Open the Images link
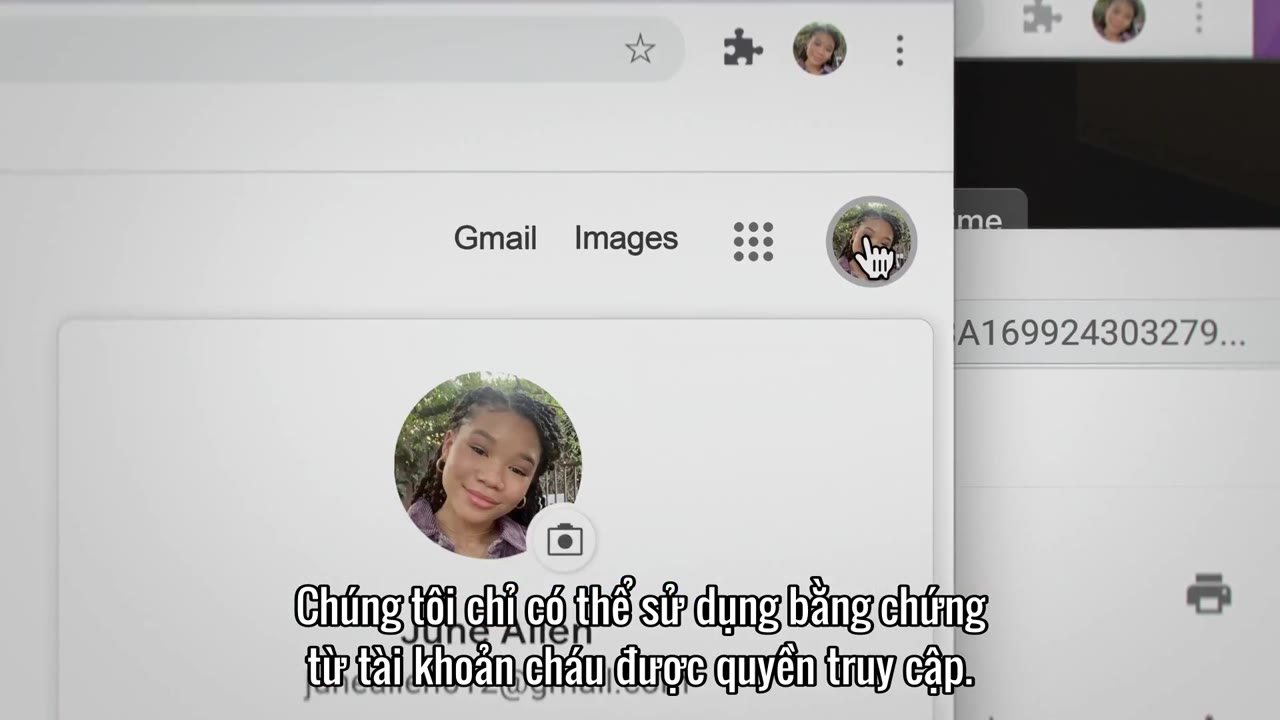1280x720 pixels. pos(626,238)
